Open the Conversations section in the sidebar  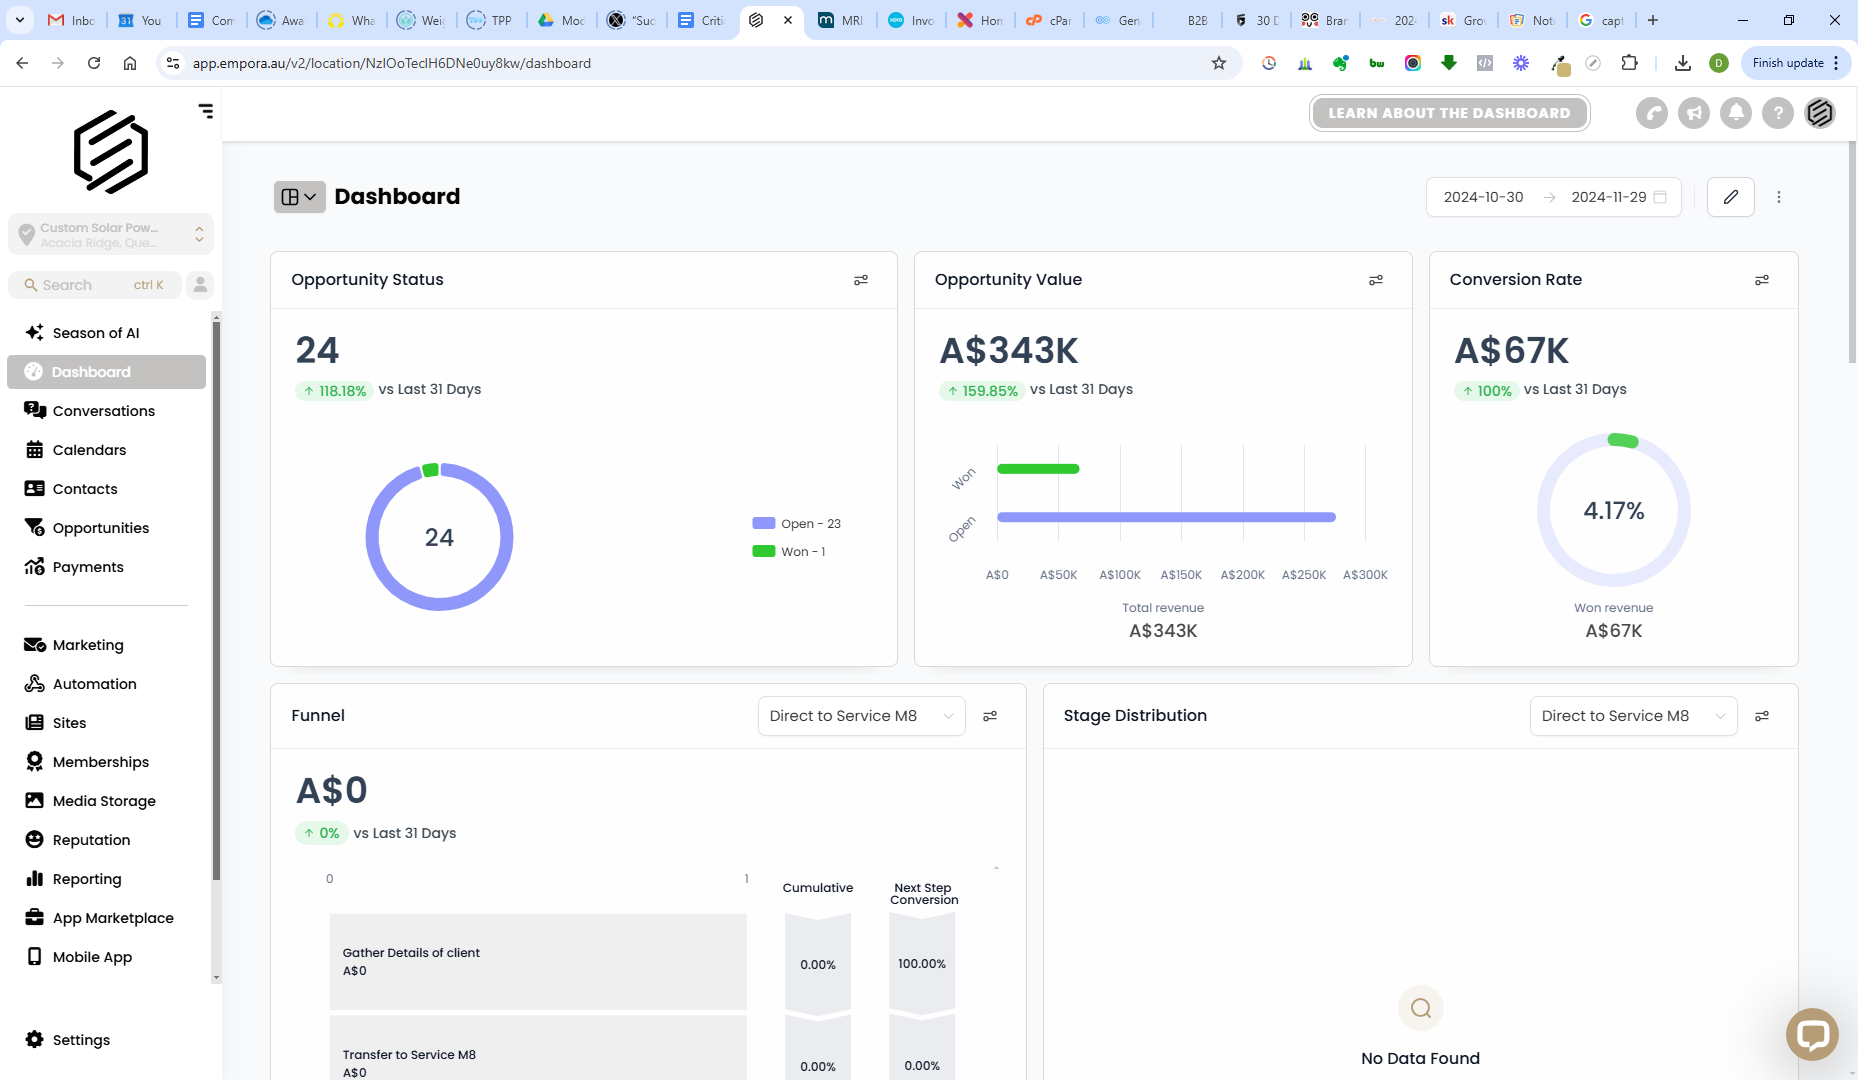(103, 411)
